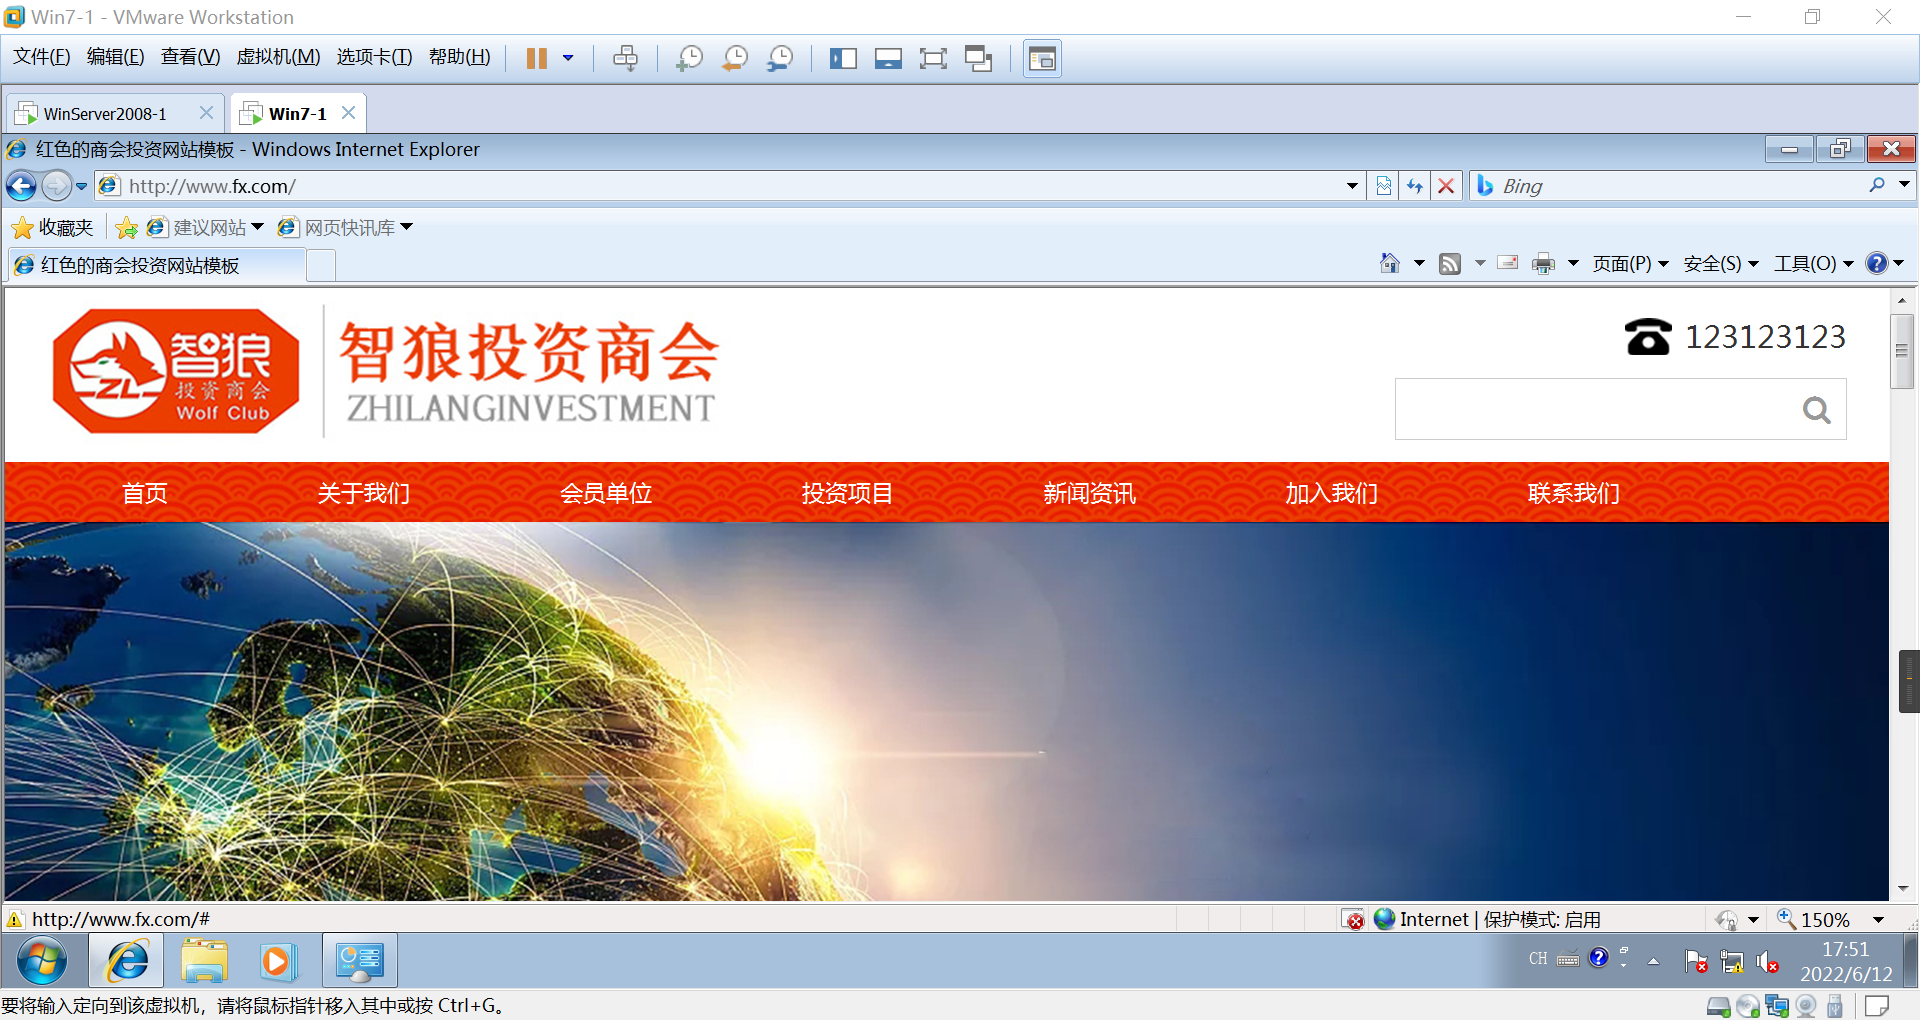Viewport: 1920px width, 1020px height.
Task: Open the 安全(S) dropdown menu
Action: [x=1721, y=264]
